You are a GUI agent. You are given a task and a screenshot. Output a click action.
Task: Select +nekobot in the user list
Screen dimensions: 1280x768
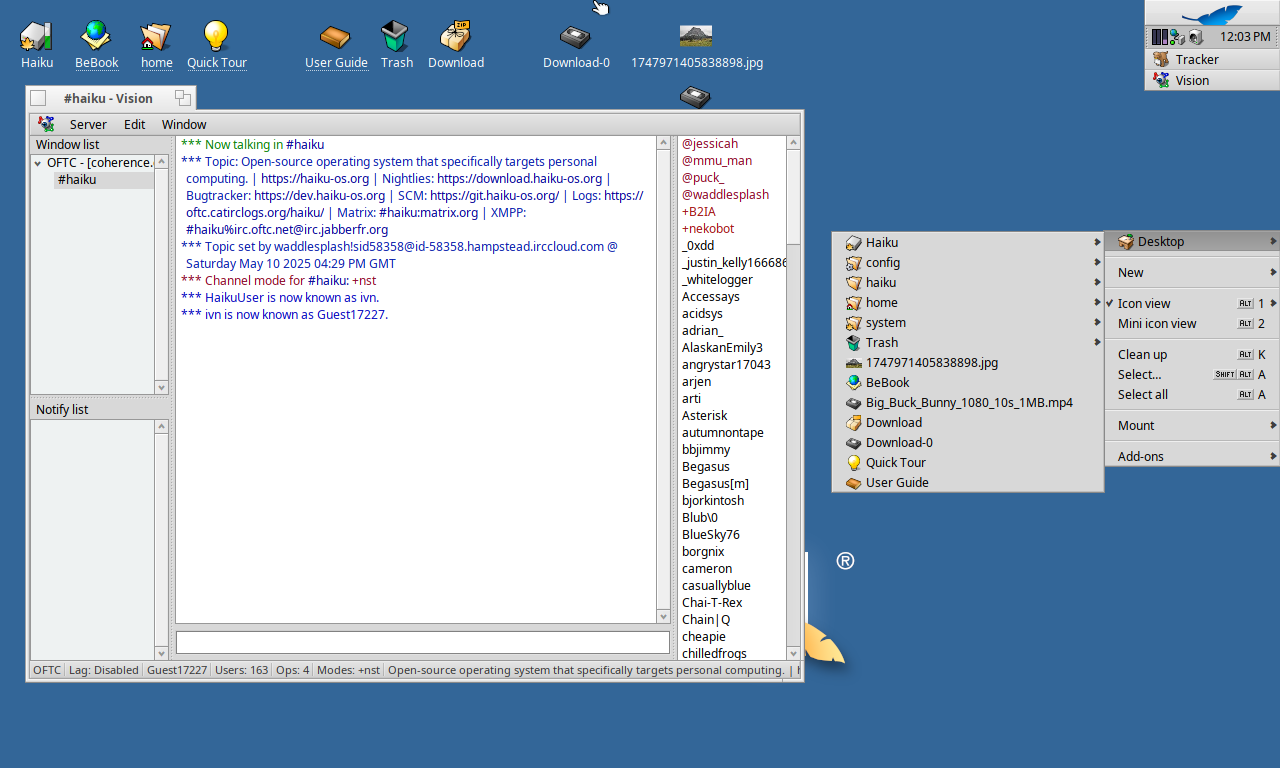pyautogui.click(x=708, y=229)
